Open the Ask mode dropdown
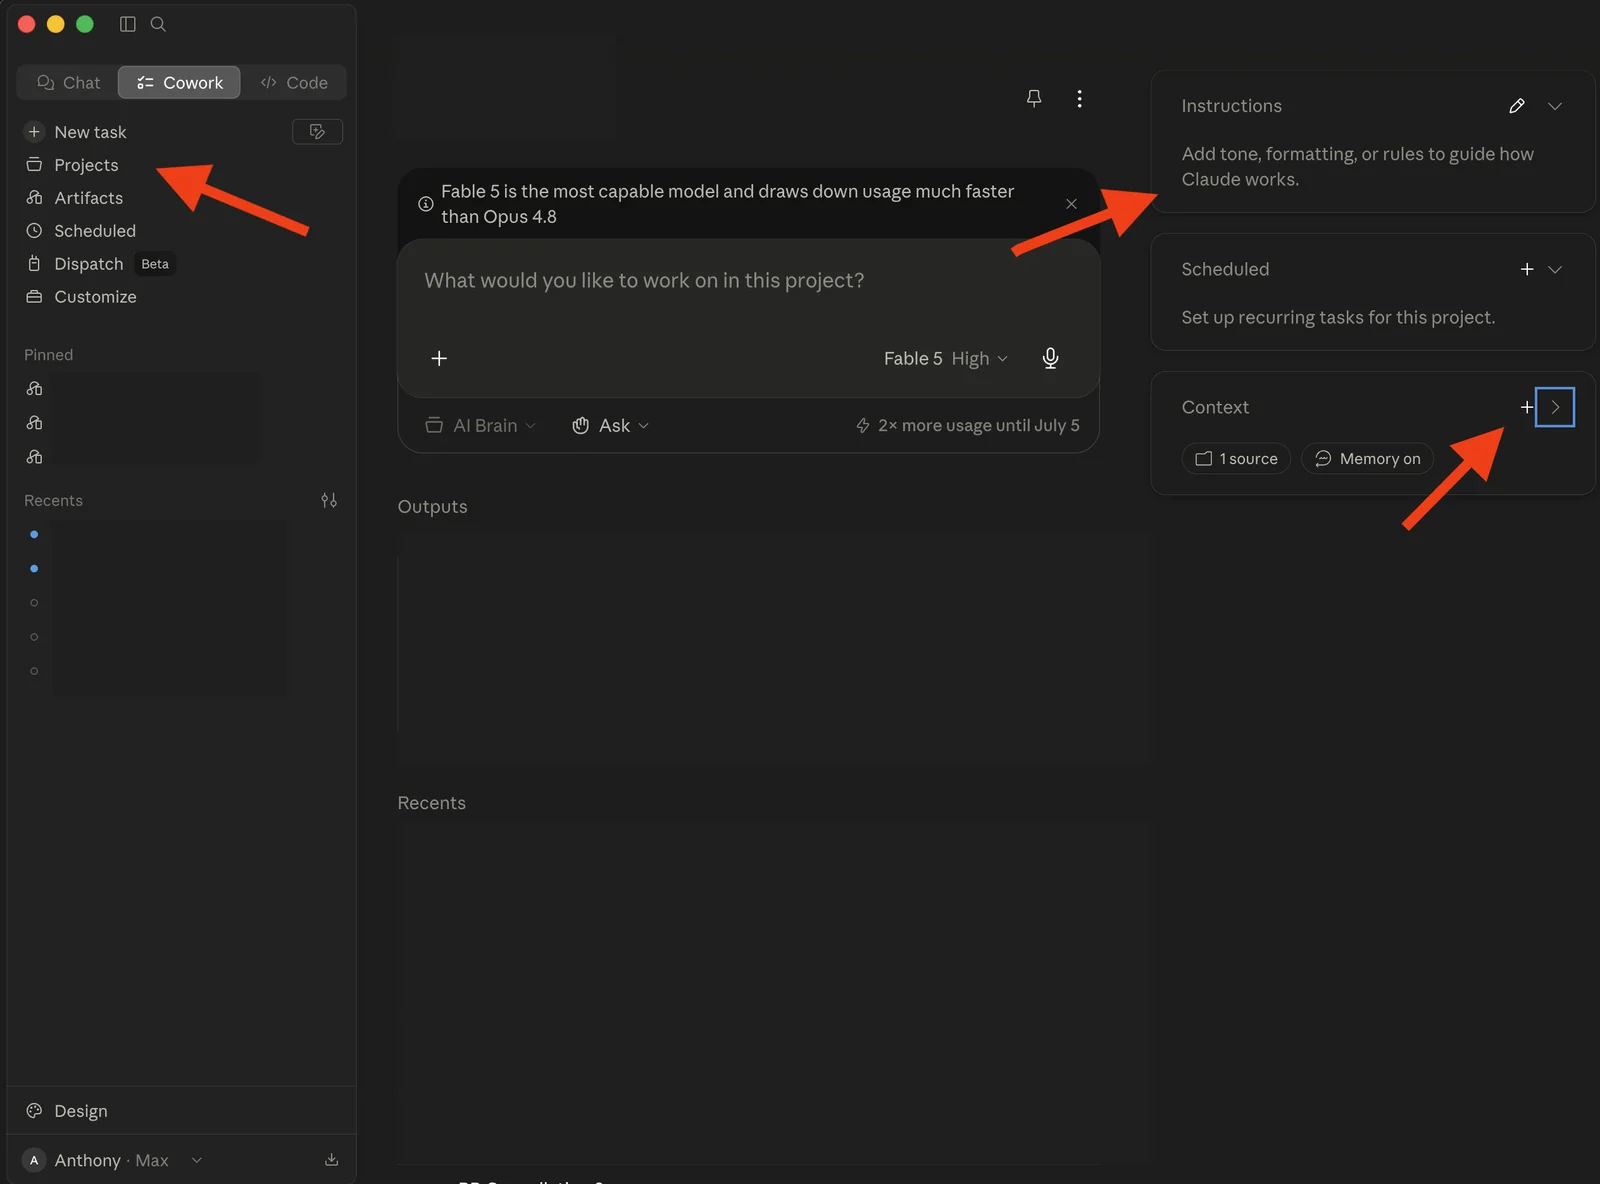Screen dimensions: 1600x1184 (x=610, y=426)
